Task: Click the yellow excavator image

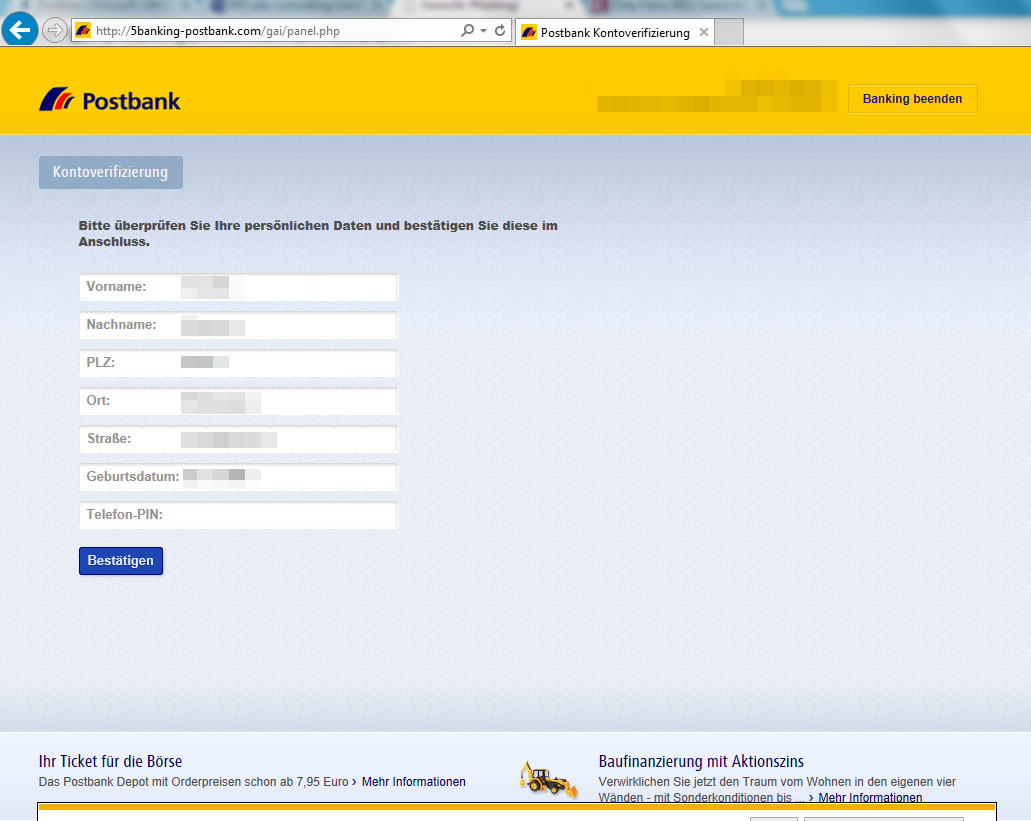Action: click(x=548, y=779)
